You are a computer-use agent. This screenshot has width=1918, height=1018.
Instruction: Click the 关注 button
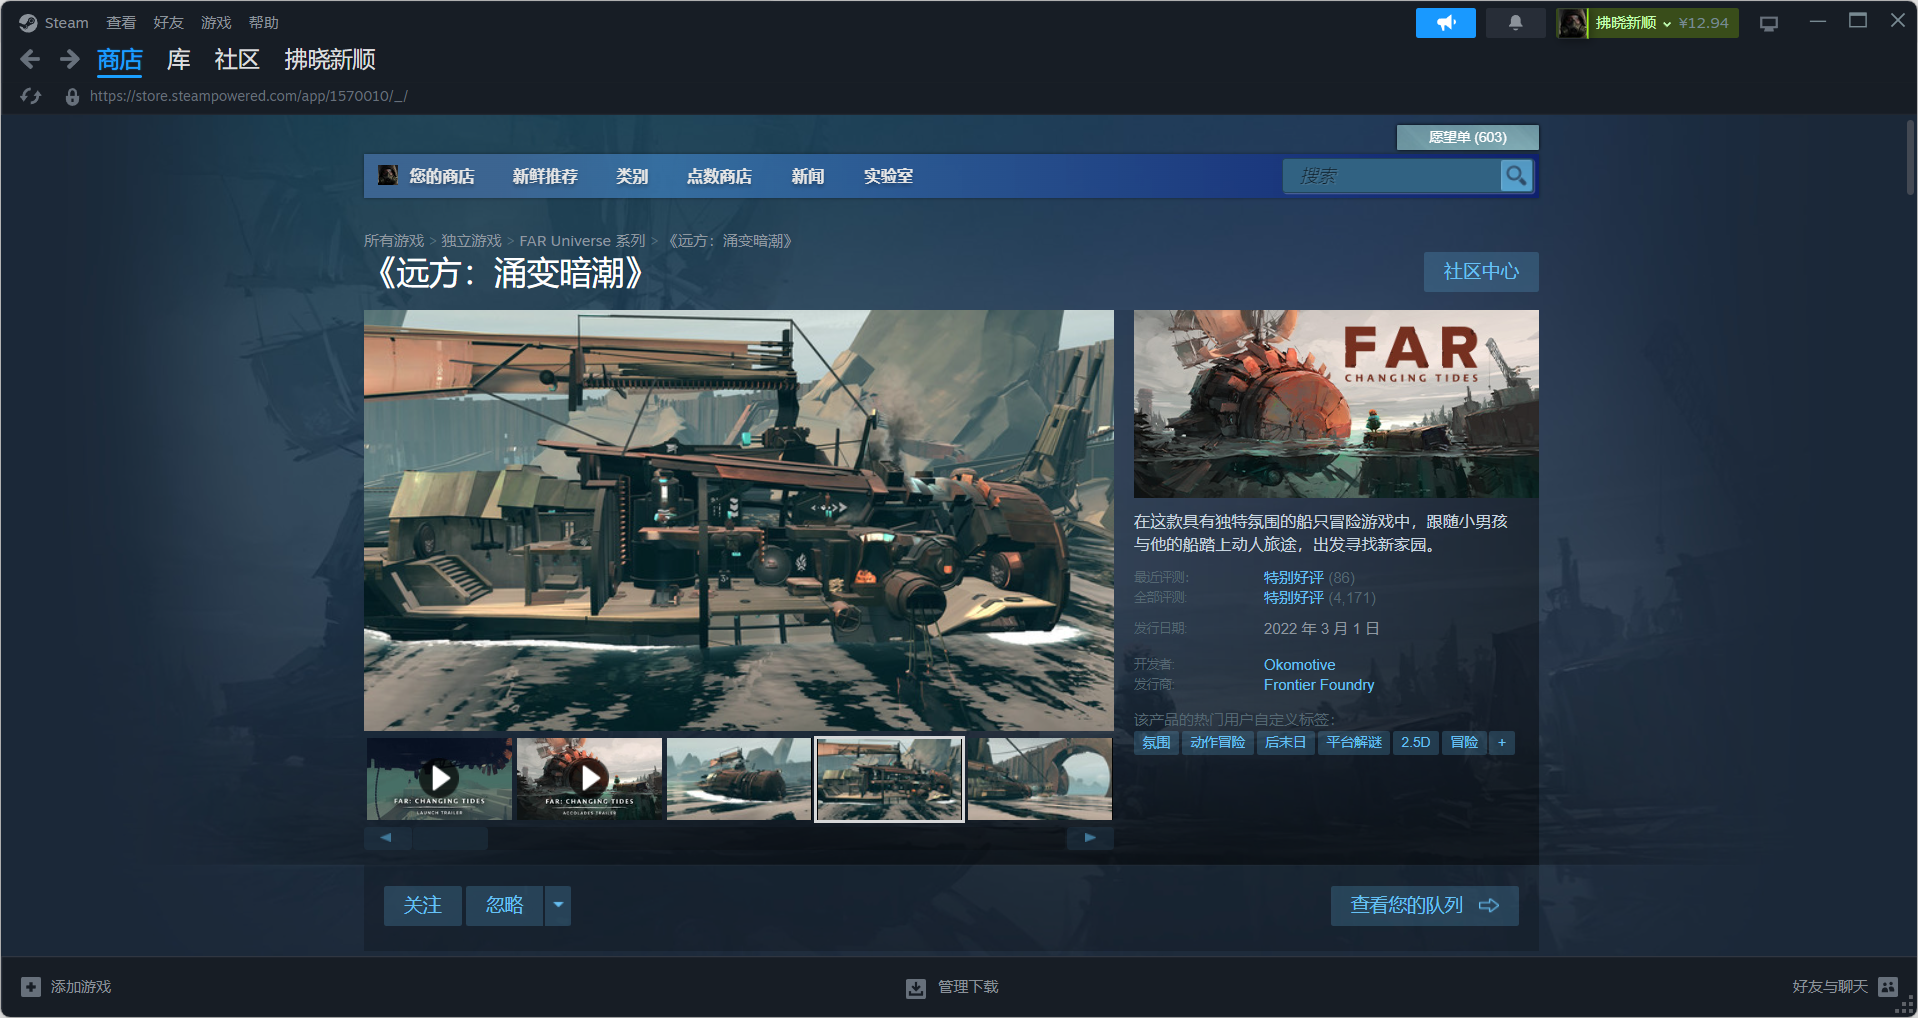pyautogui.click(x=422, y=905)
